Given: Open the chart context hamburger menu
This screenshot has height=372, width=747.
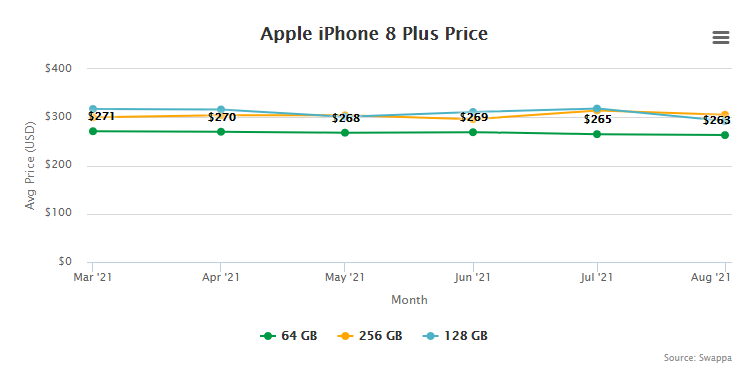Looking at the screenshot, I should 721,38.
